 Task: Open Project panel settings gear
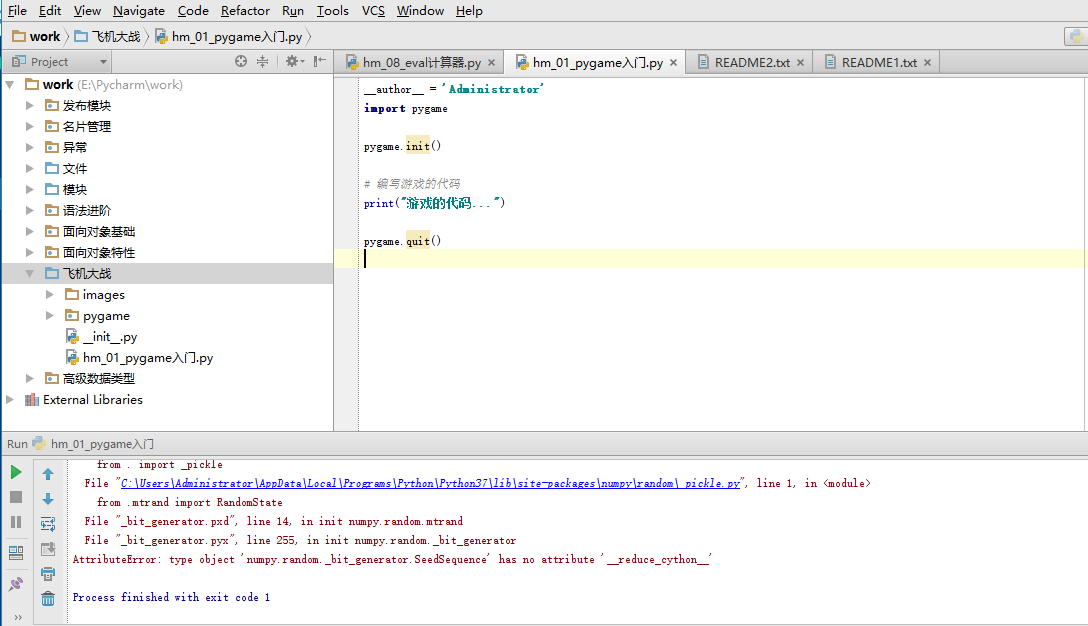point(295,61)
